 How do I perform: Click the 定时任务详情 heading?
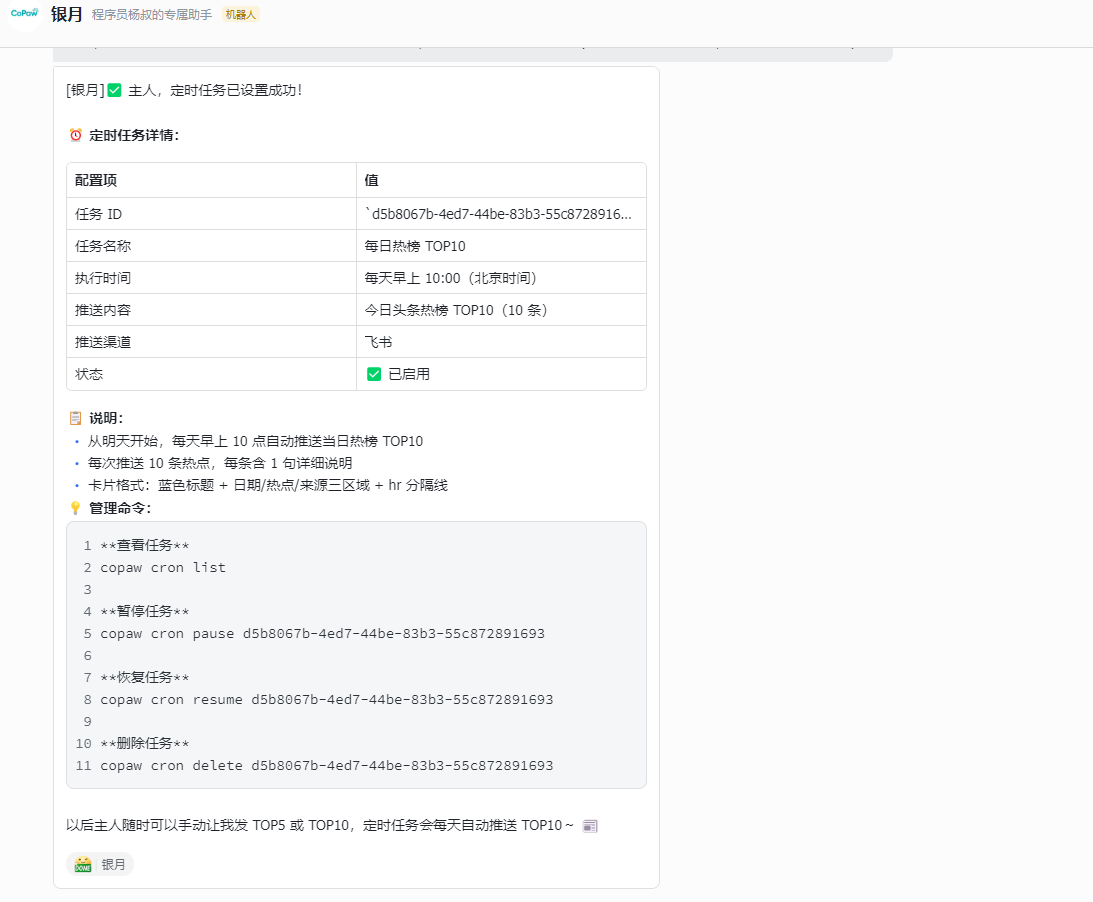134,135
